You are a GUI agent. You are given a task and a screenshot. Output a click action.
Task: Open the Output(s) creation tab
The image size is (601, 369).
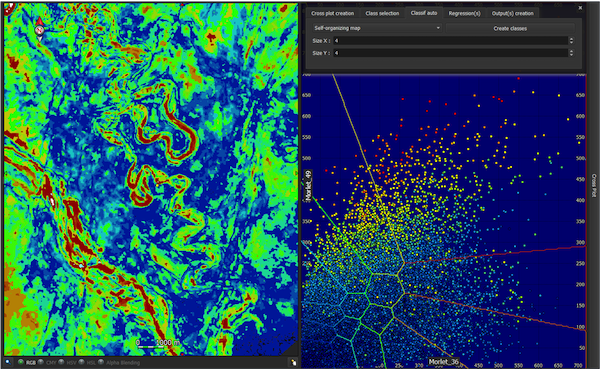(x=512, y=13)
